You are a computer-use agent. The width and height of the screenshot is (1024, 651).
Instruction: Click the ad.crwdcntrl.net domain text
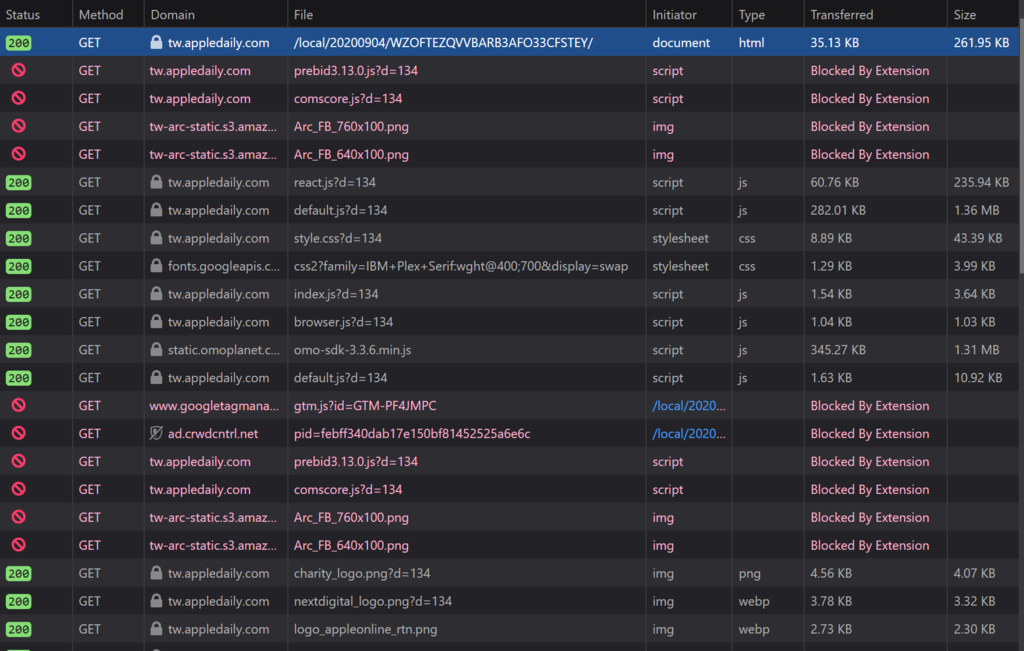pos(212,434)
